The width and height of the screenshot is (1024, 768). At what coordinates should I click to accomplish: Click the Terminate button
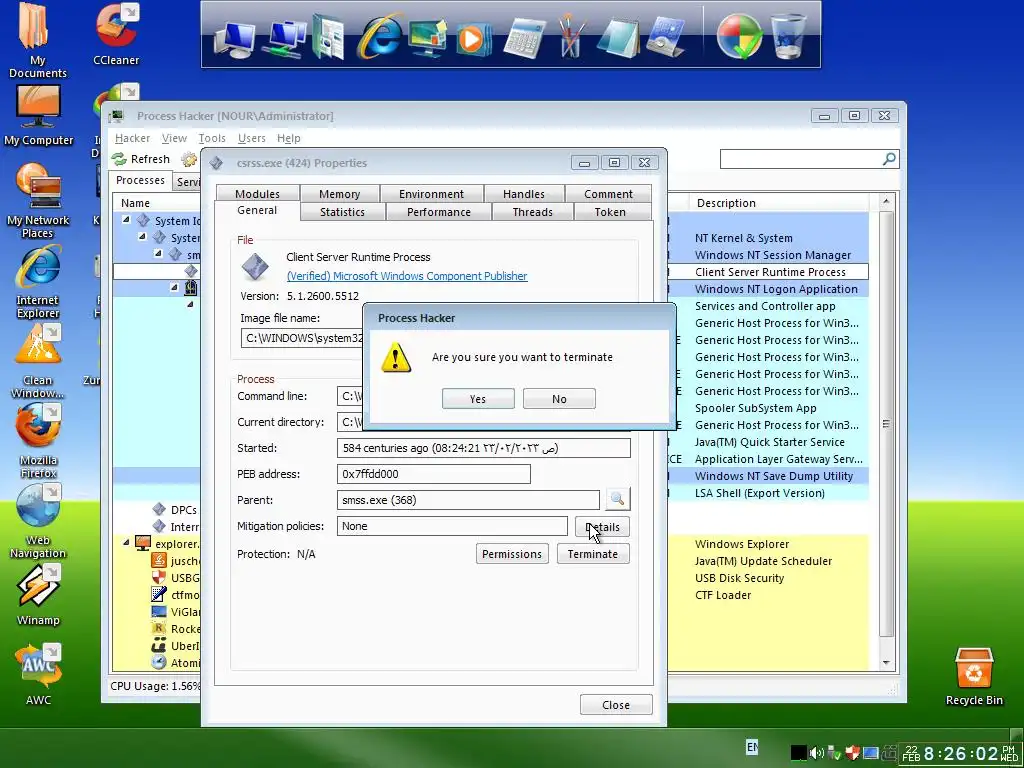point(593,554)
